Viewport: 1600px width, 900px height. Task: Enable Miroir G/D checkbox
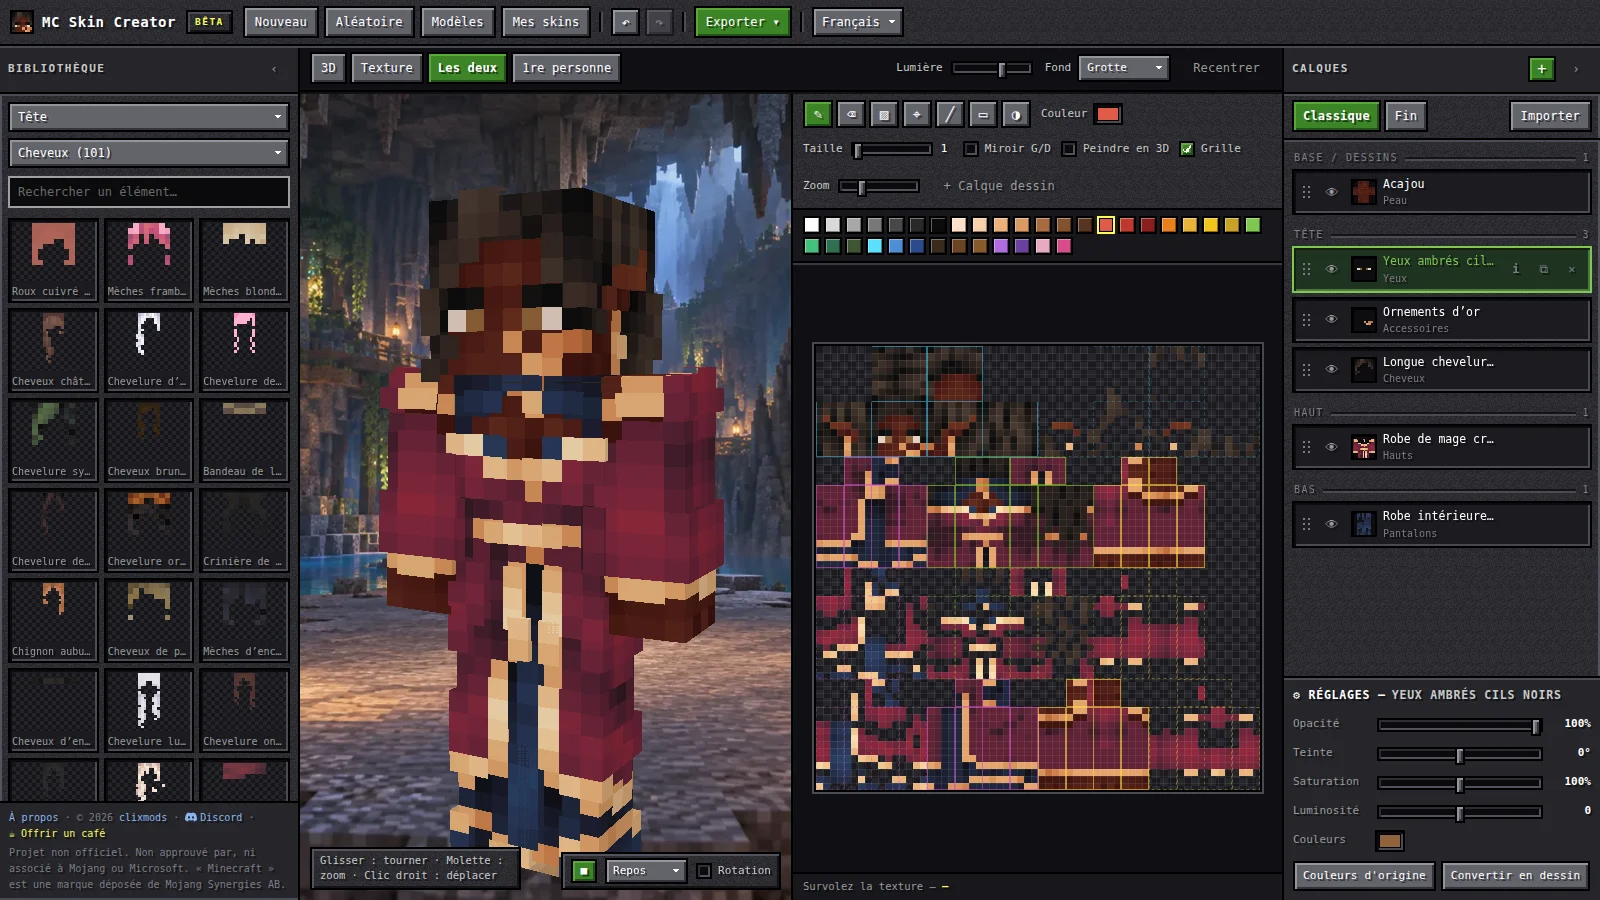tap(970, 149)
